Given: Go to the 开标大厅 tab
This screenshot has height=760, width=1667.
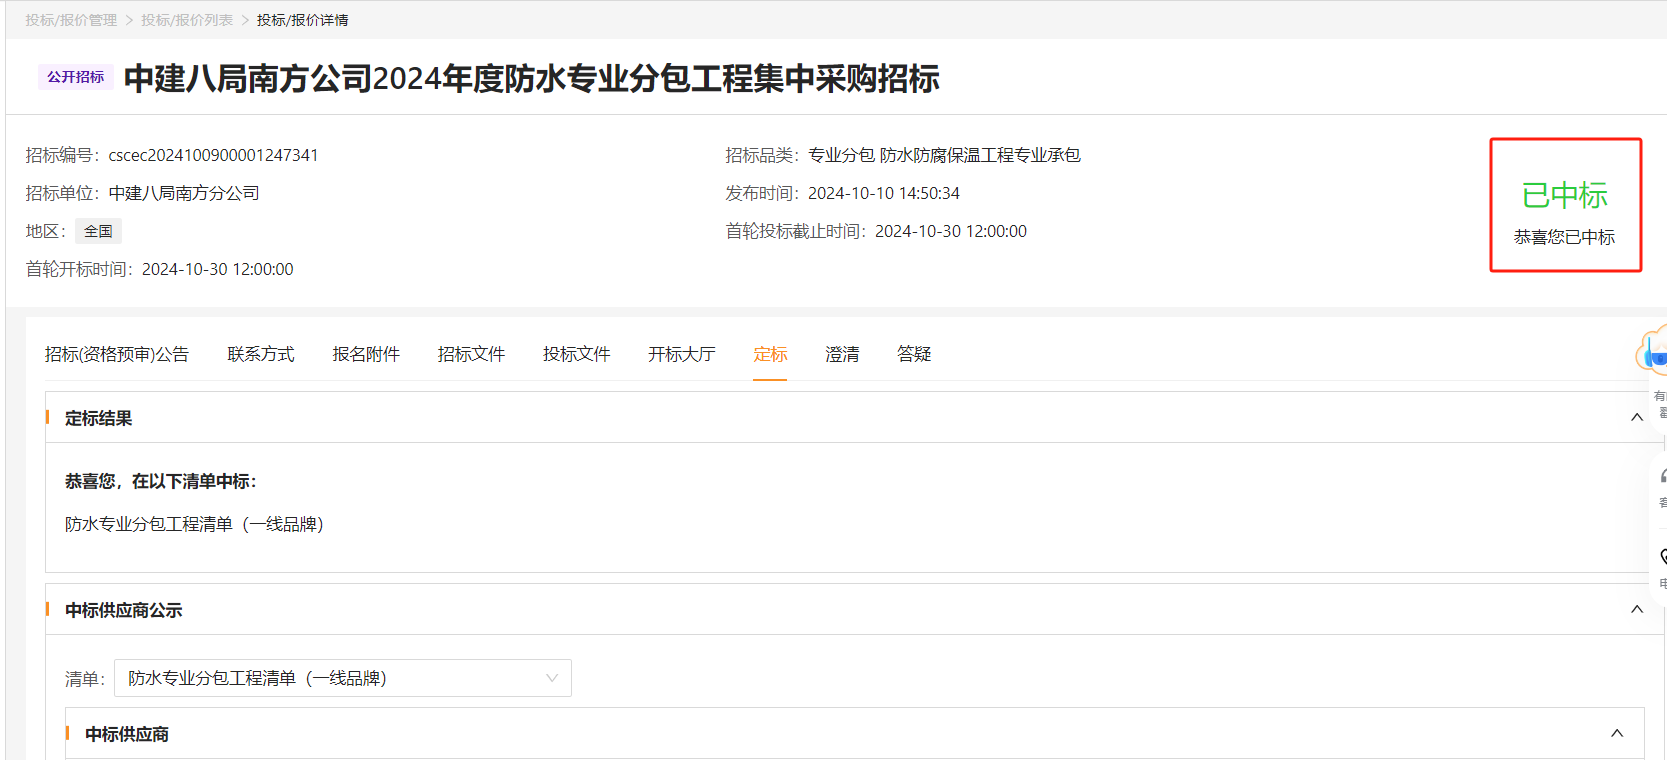Looking at the screenshot, I should [681, 354].
